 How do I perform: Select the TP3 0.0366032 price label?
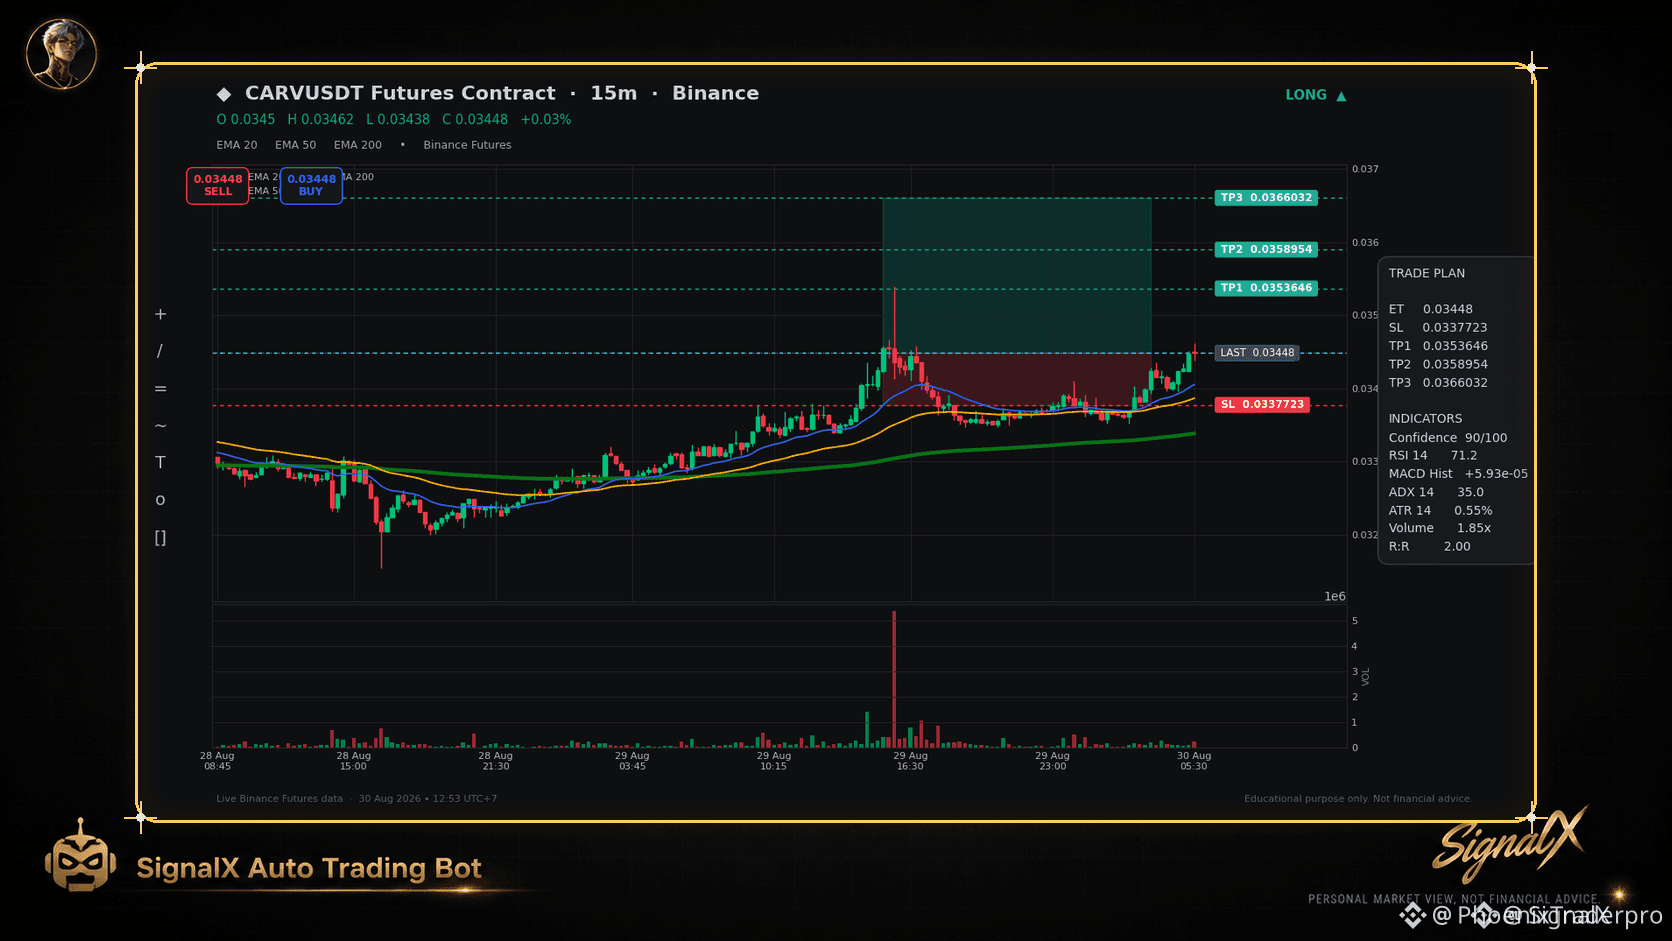1266,198
